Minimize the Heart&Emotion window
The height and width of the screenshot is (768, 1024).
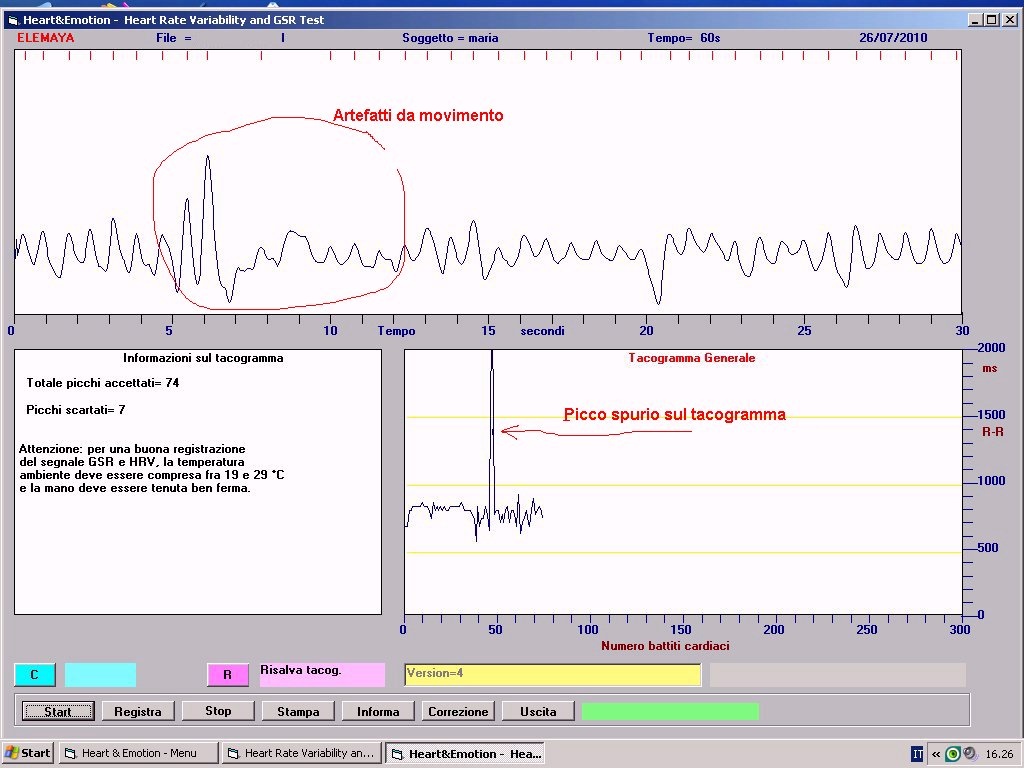[x=975, y=20]
